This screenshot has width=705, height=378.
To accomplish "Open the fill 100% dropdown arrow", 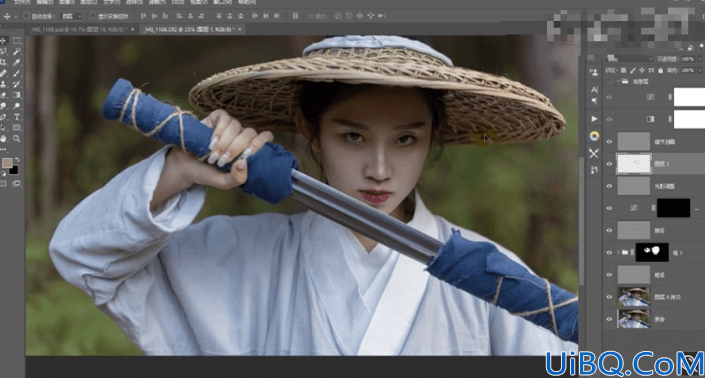I will [x=700, y=71].
